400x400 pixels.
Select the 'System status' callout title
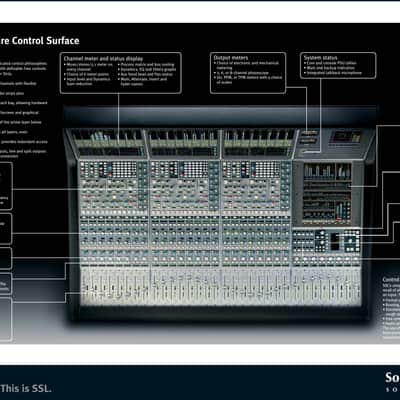(x=320, y=58)
